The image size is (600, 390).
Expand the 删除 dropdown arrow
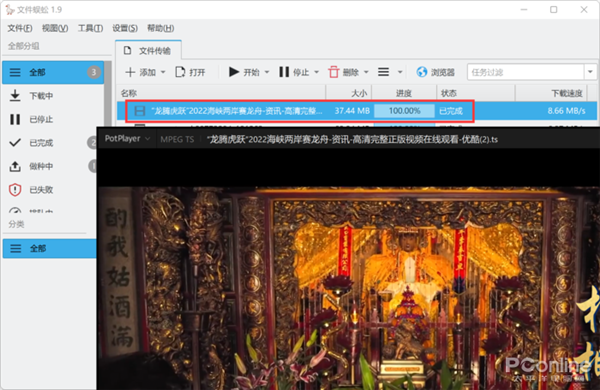[x=366, y=72]
